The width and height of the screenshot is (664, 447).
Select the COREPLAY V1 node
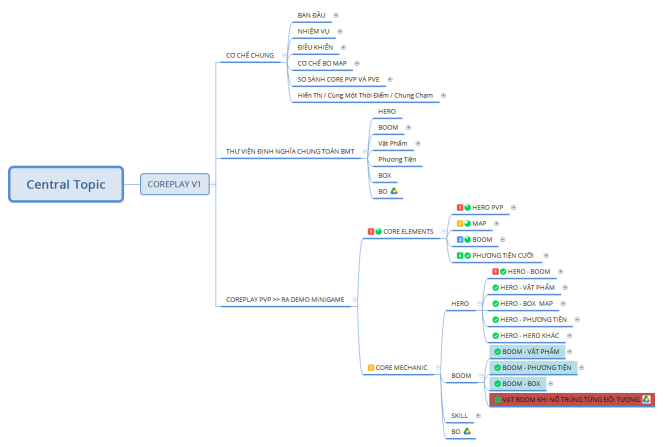tap(174, 184)
